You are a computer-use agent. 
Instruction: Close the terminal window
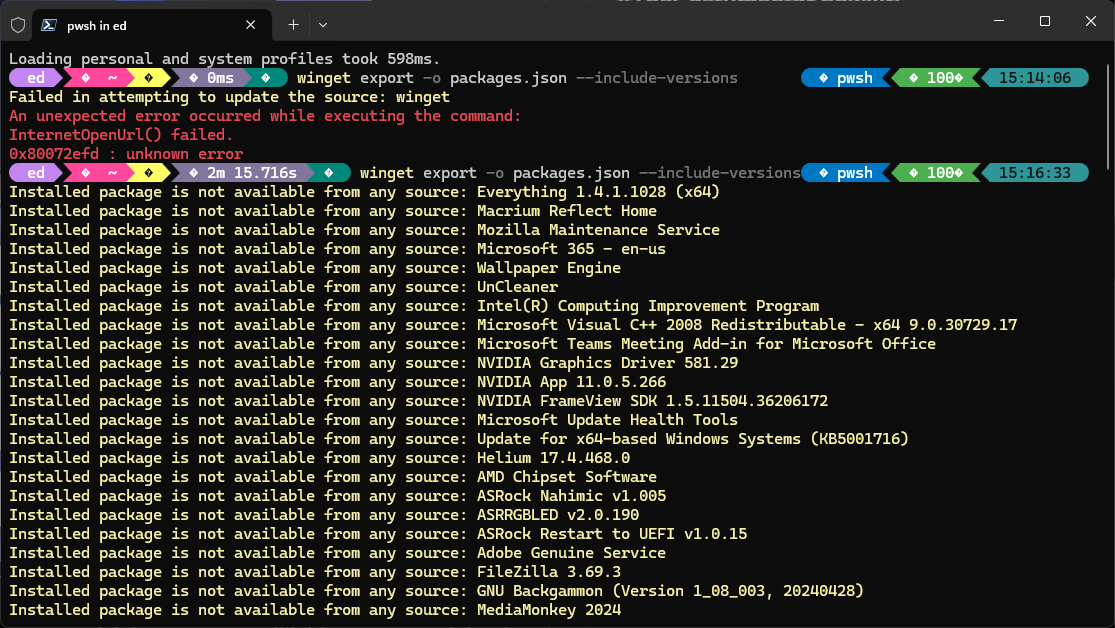(x=1090, y=21)
